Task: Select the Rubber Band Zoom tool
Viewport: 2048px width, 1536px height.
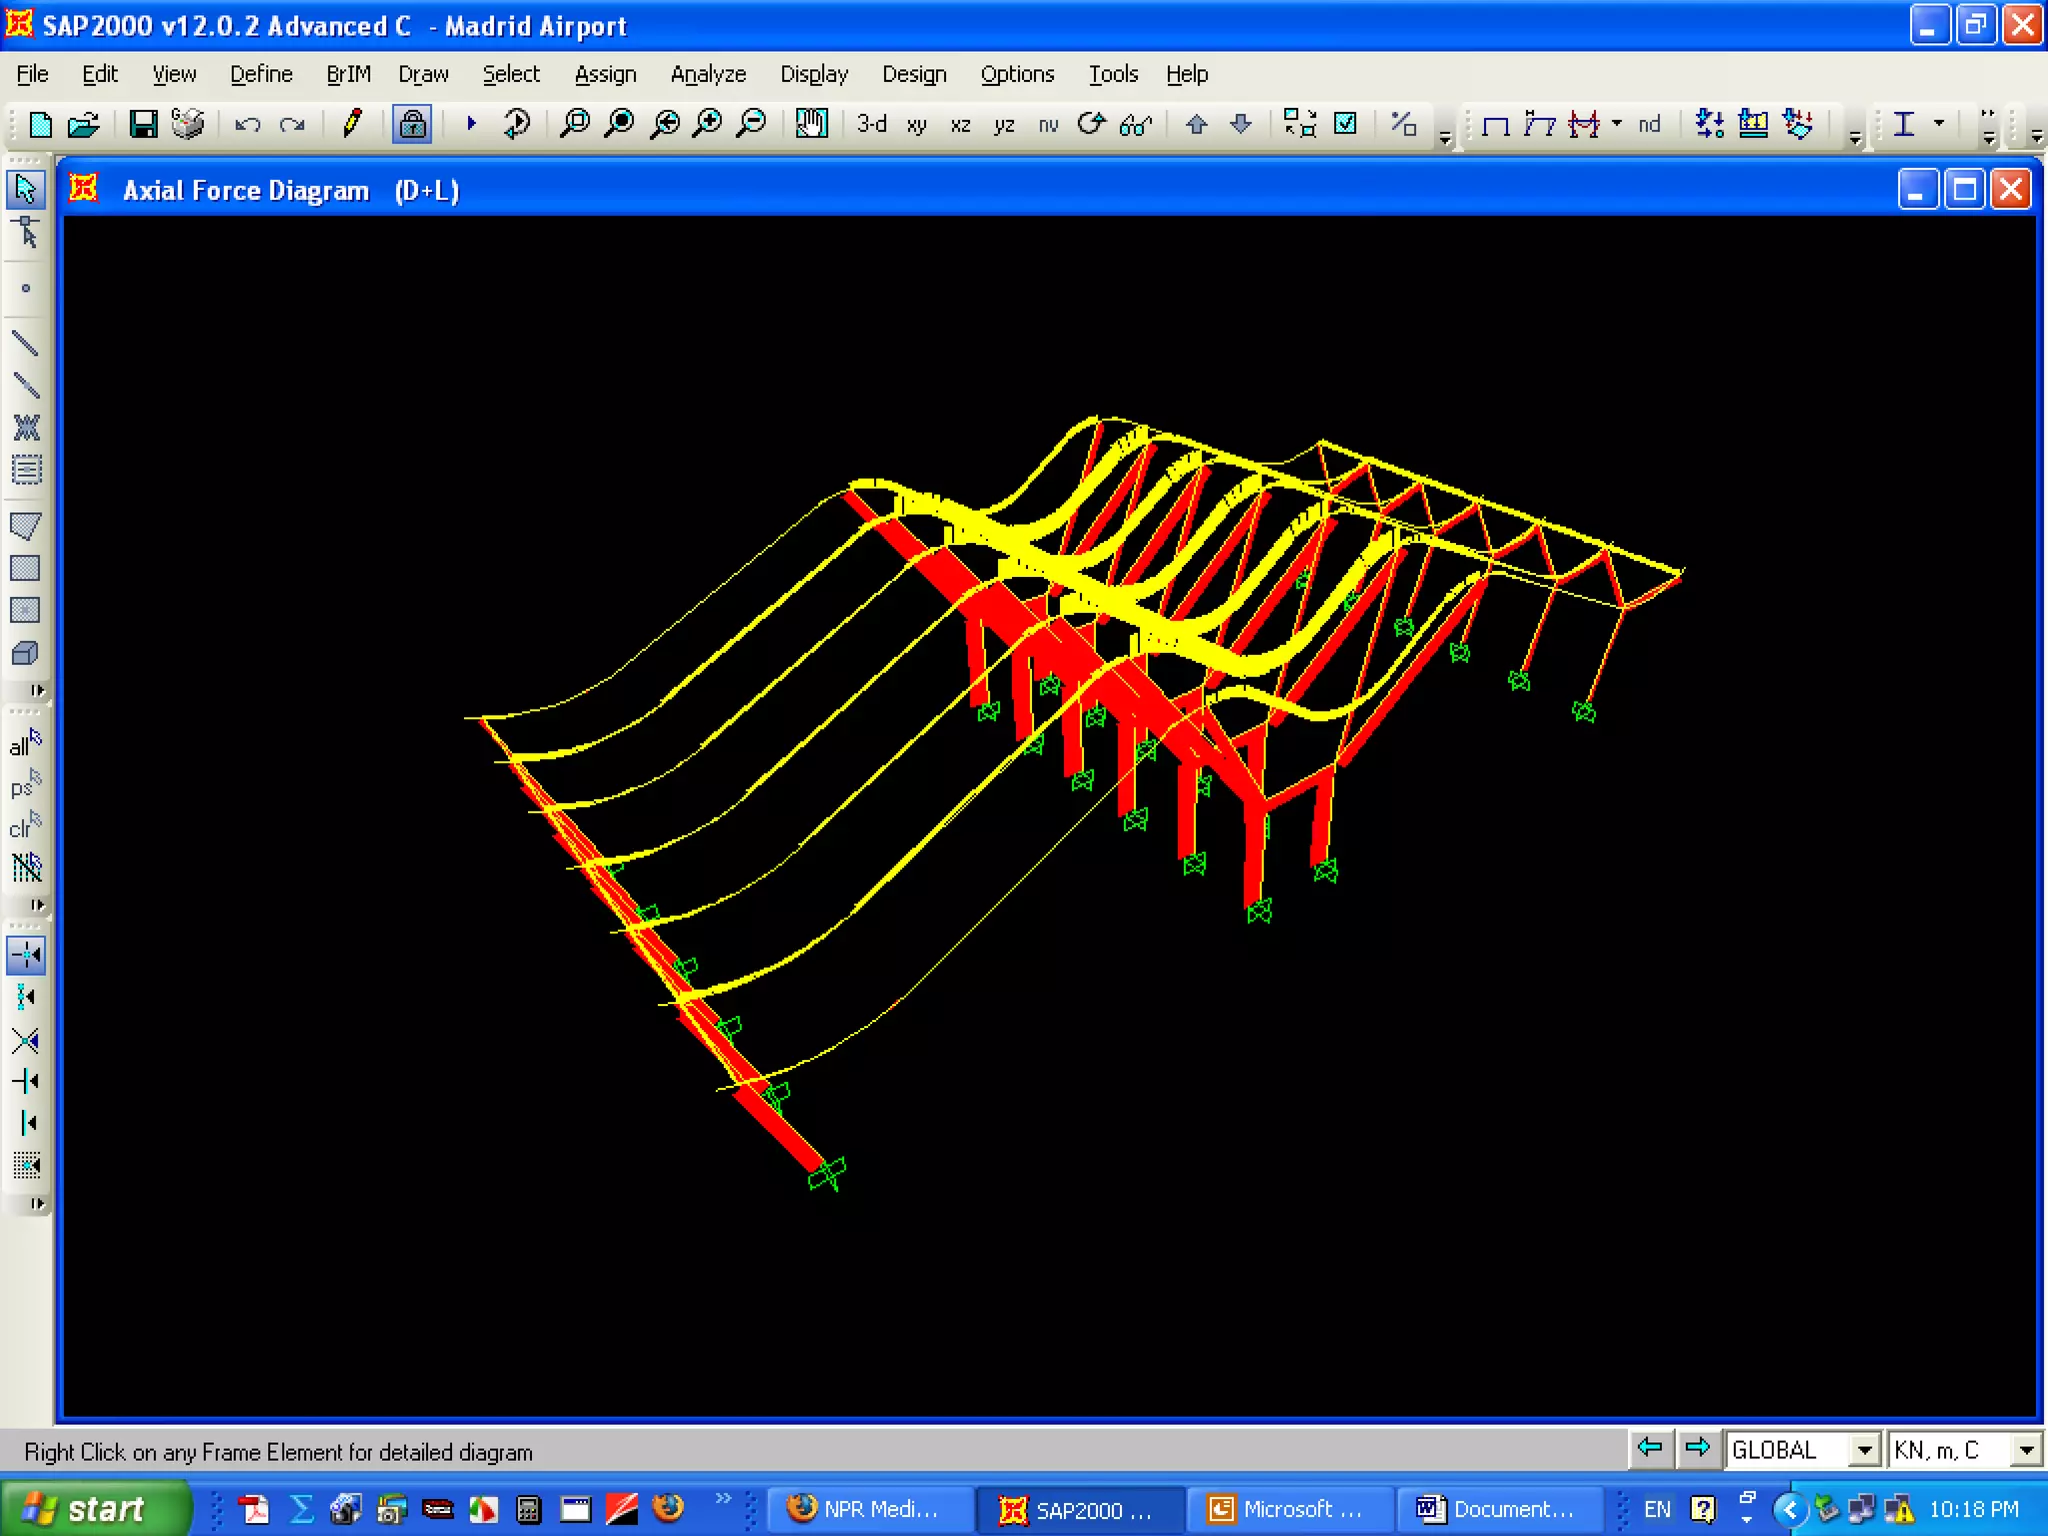Action: [x=575, y=124]
